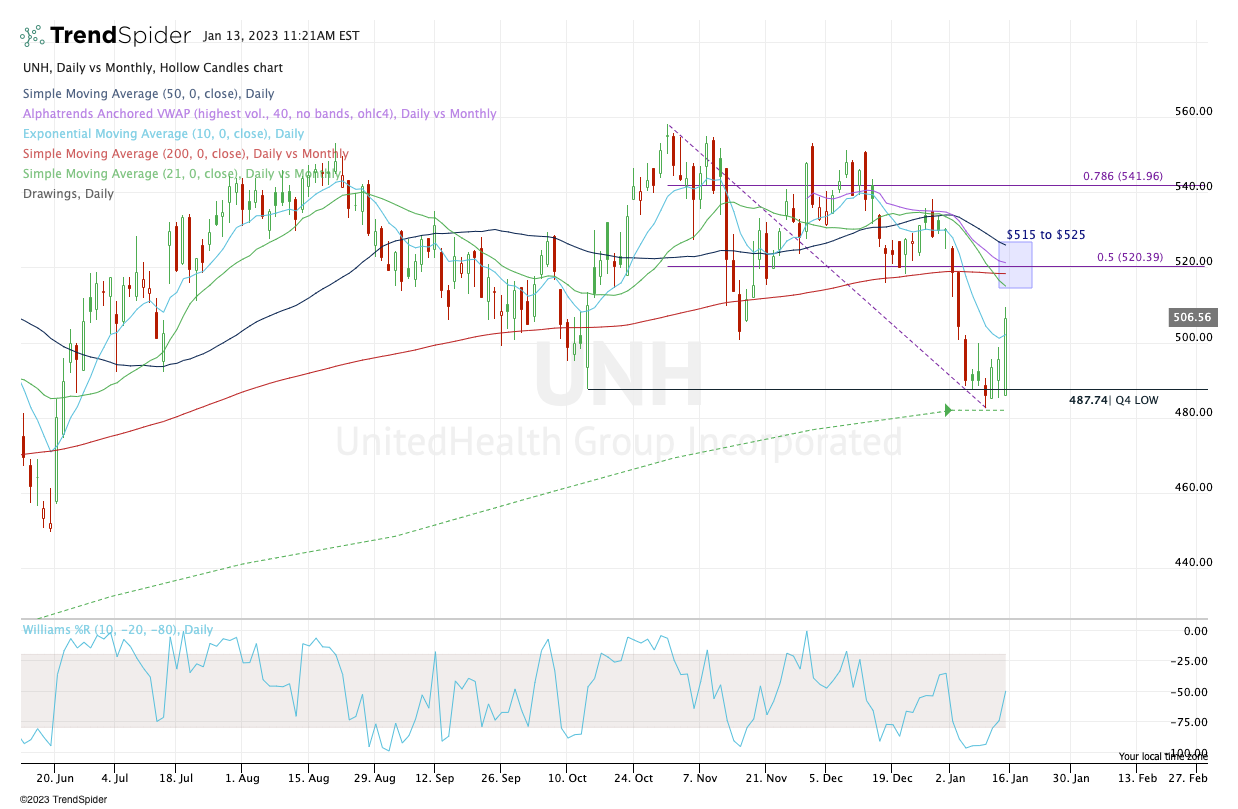Click the 0.786 (541.96) Fibonacci label
The image size is (1238, 809).
[1123, 177]
